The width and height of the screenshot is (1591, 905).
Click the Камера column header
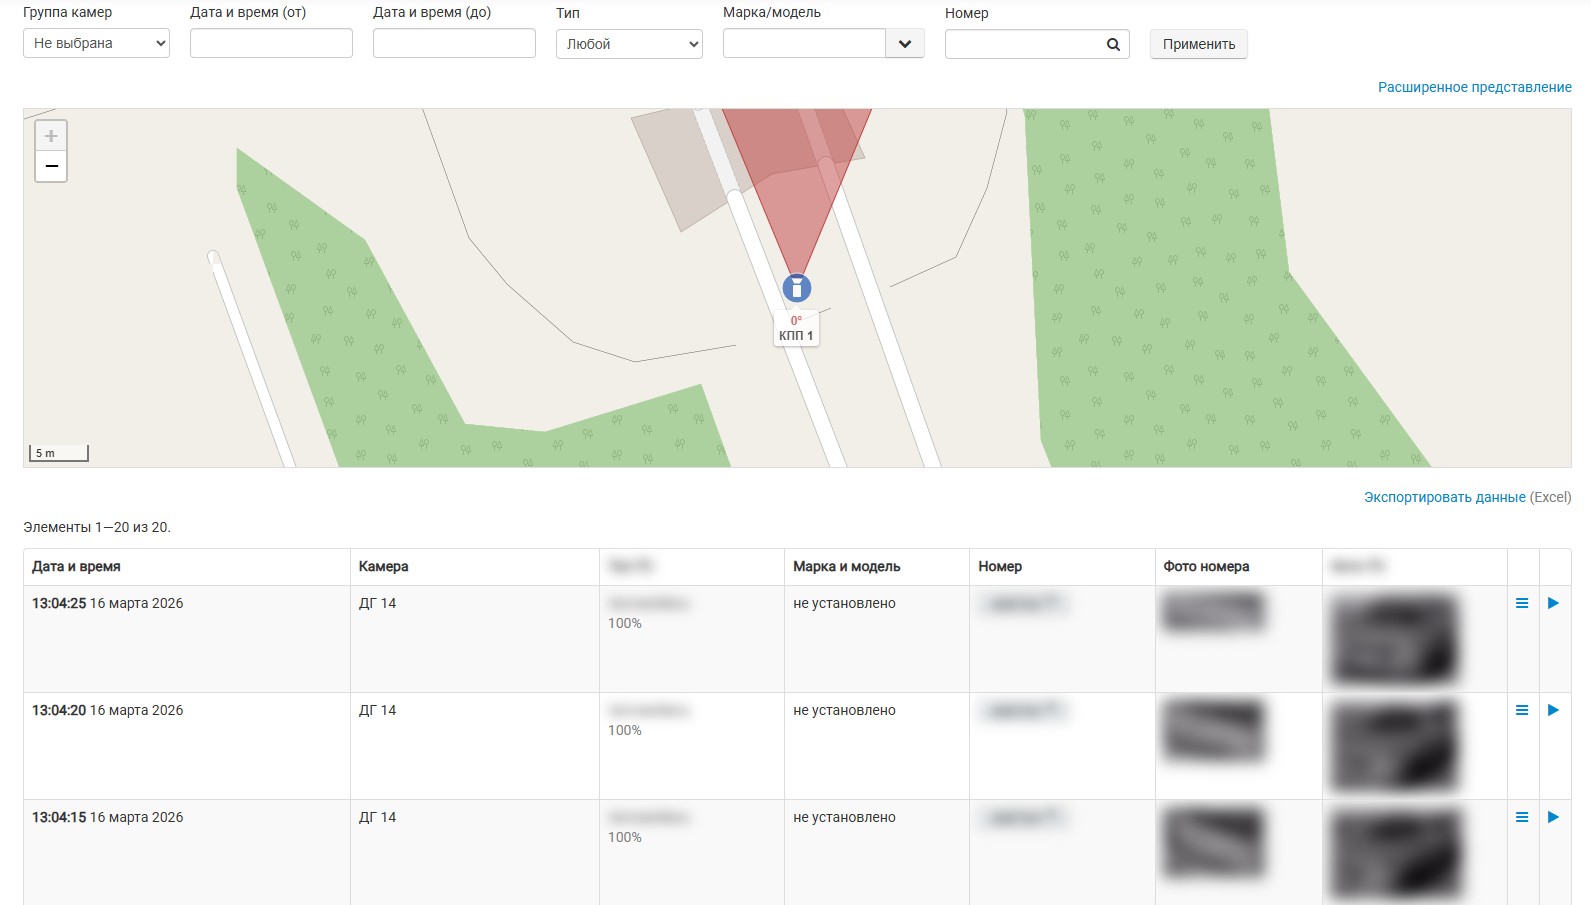click(x=383, y=566)
